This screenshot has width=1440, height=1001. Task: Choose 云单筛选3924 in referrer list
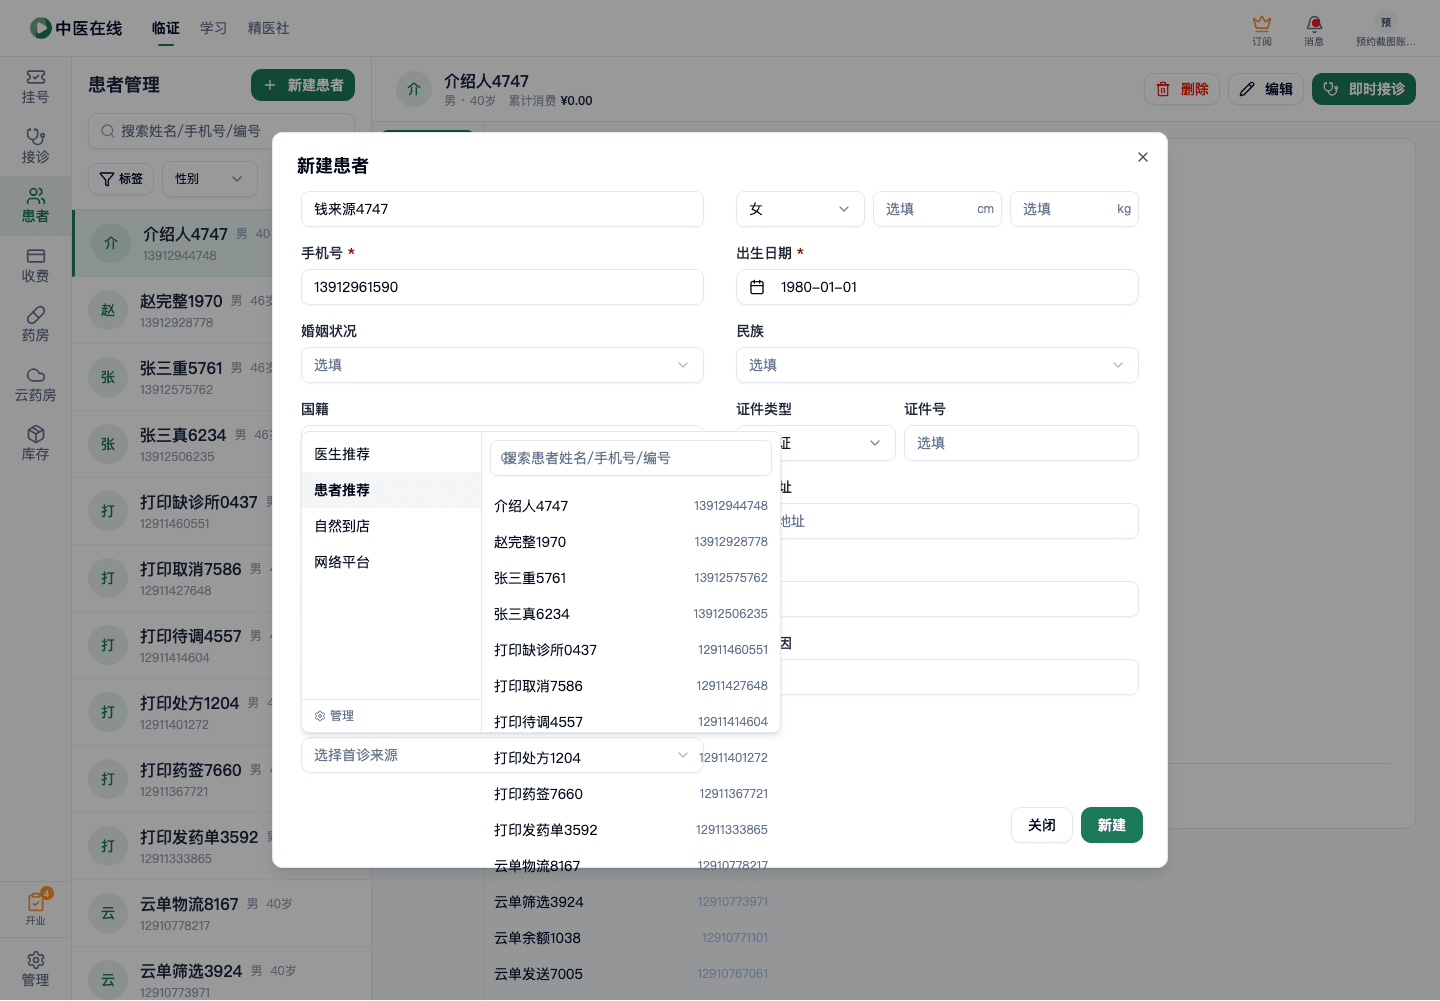631,902
